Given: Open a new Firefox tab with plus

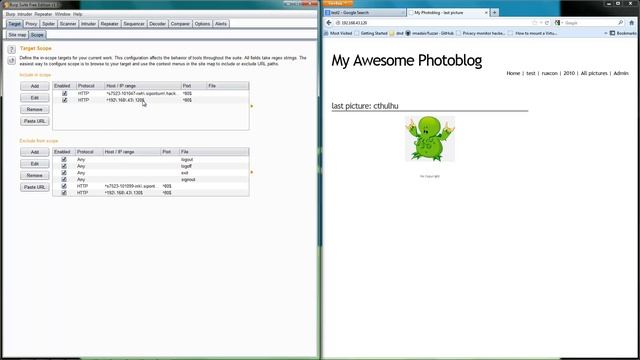Looking at the screenshot, I should [x=494, y=13].
